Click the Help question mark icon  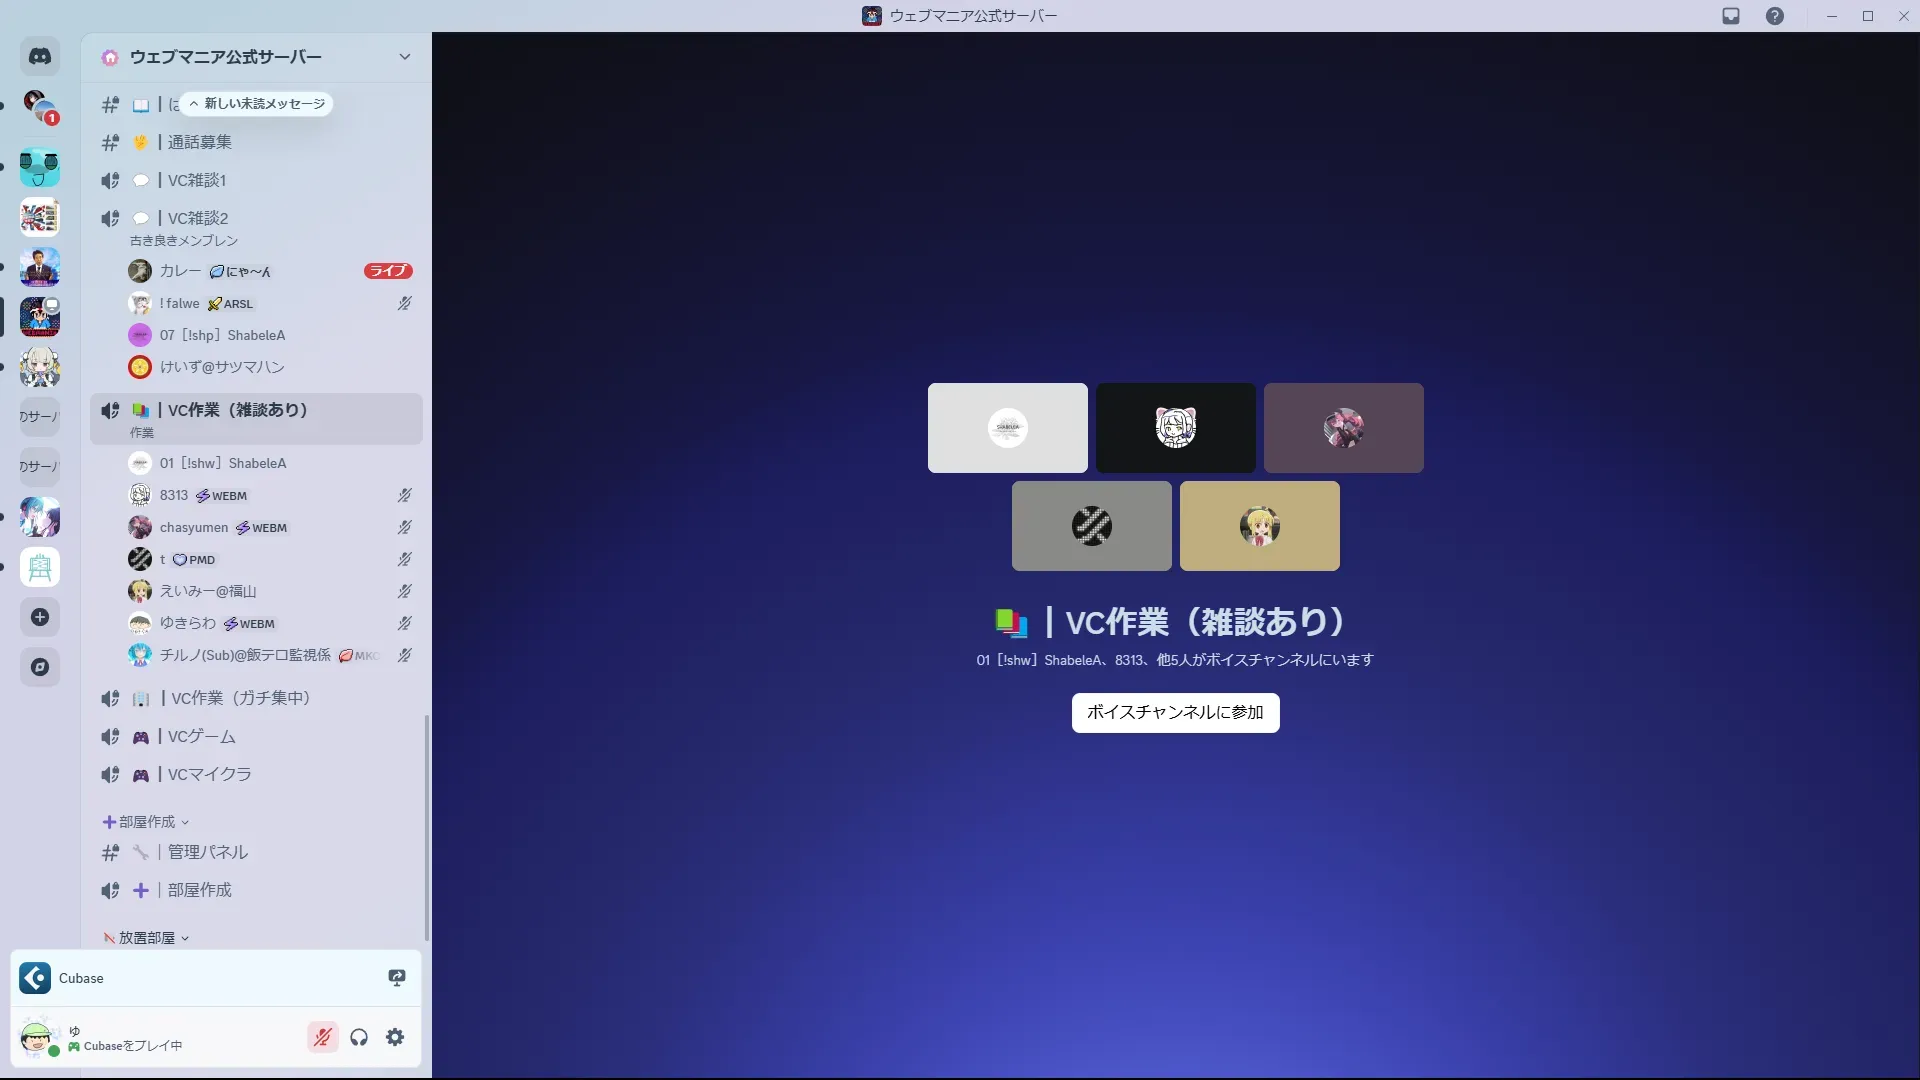[1774, 16]
